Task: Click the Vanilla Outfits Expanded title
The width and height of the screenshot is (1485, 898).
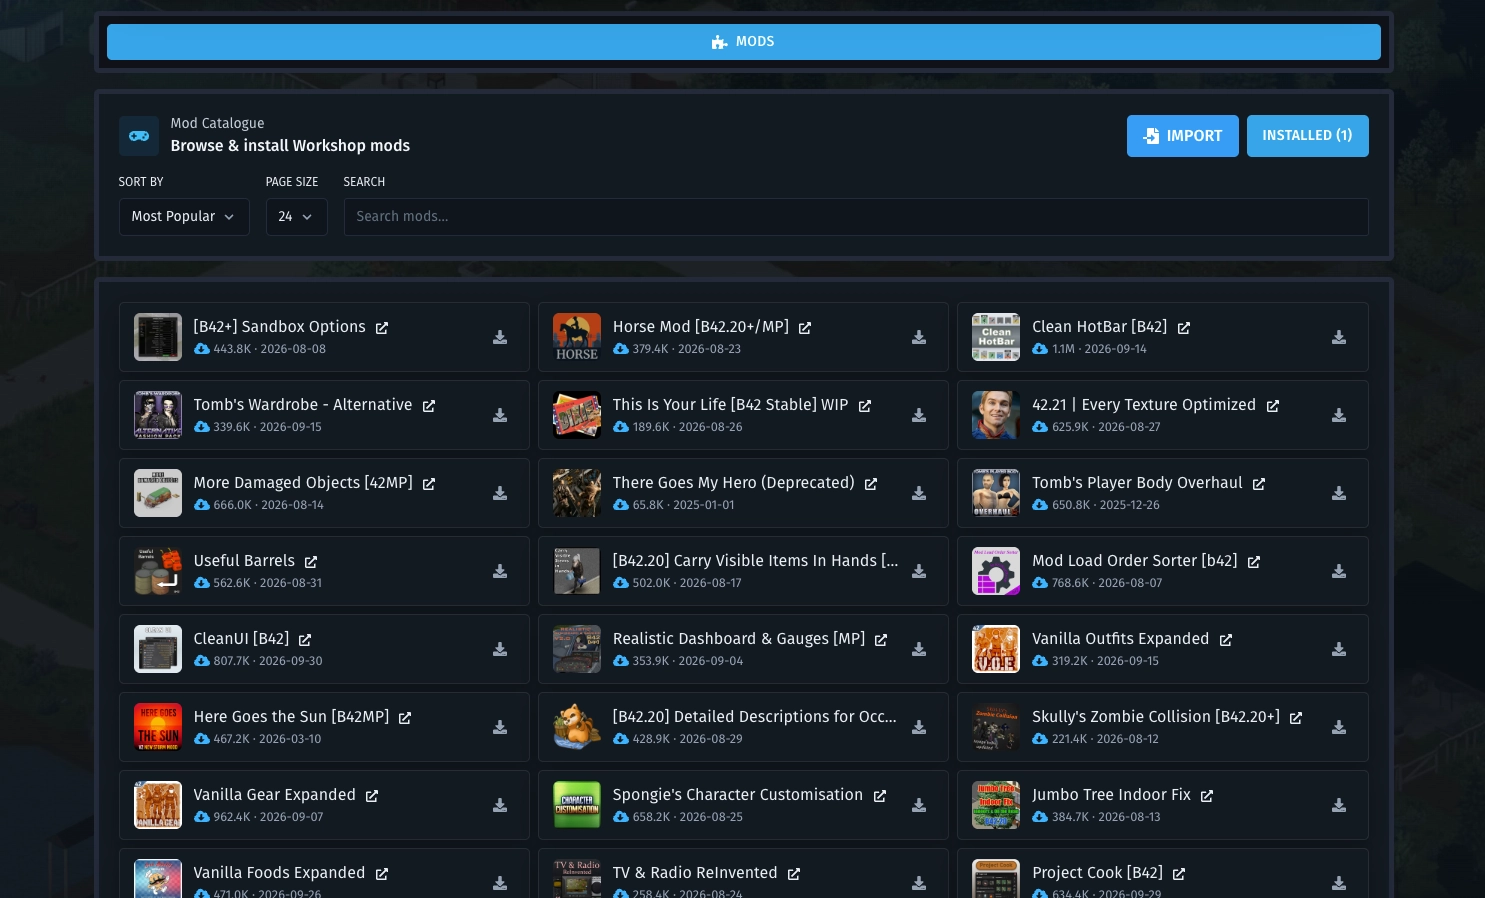Action: (x=1121, y=639)
